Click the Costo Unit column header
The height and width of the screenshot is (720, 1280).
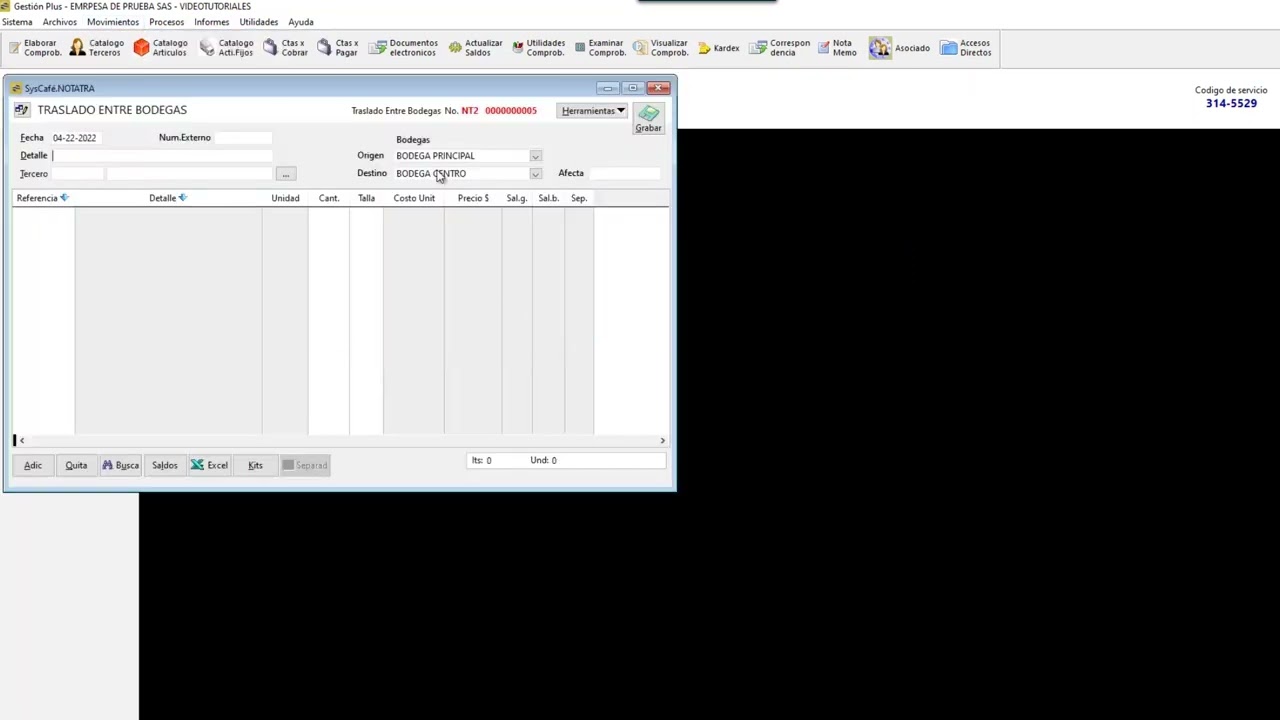(414, 198)
